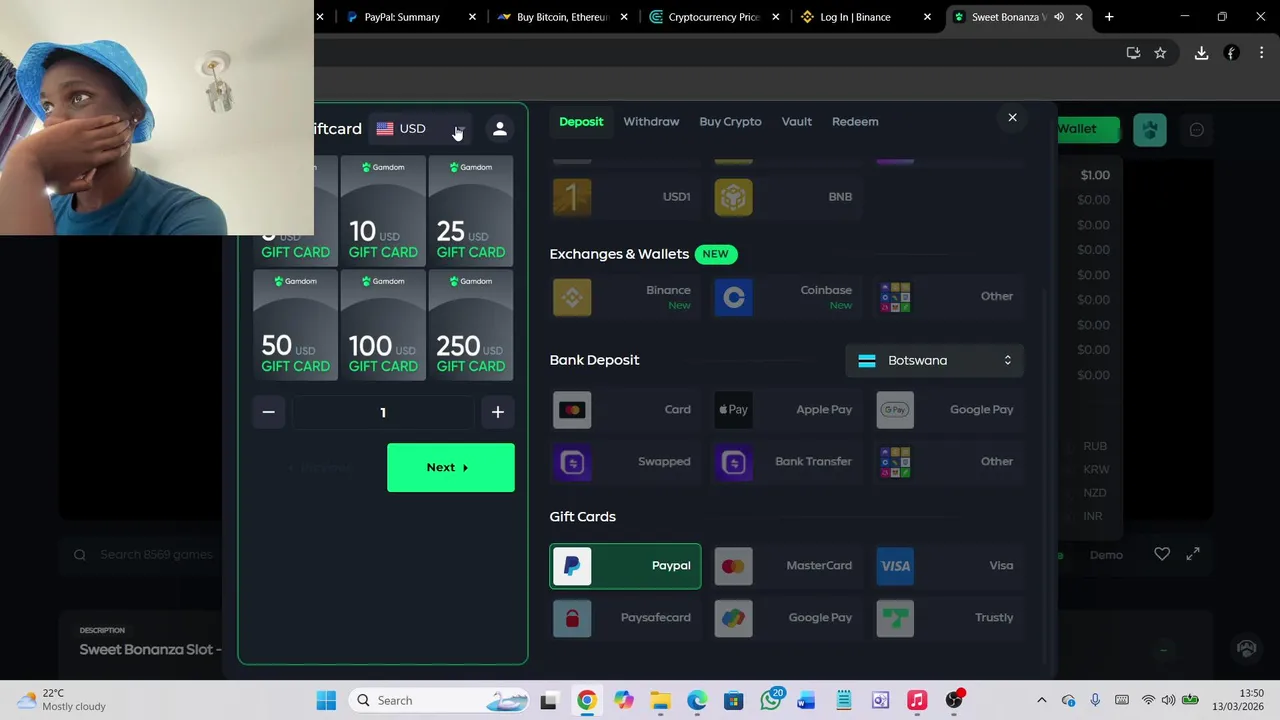Select Trustly gift card option

[x=949, y=618]
